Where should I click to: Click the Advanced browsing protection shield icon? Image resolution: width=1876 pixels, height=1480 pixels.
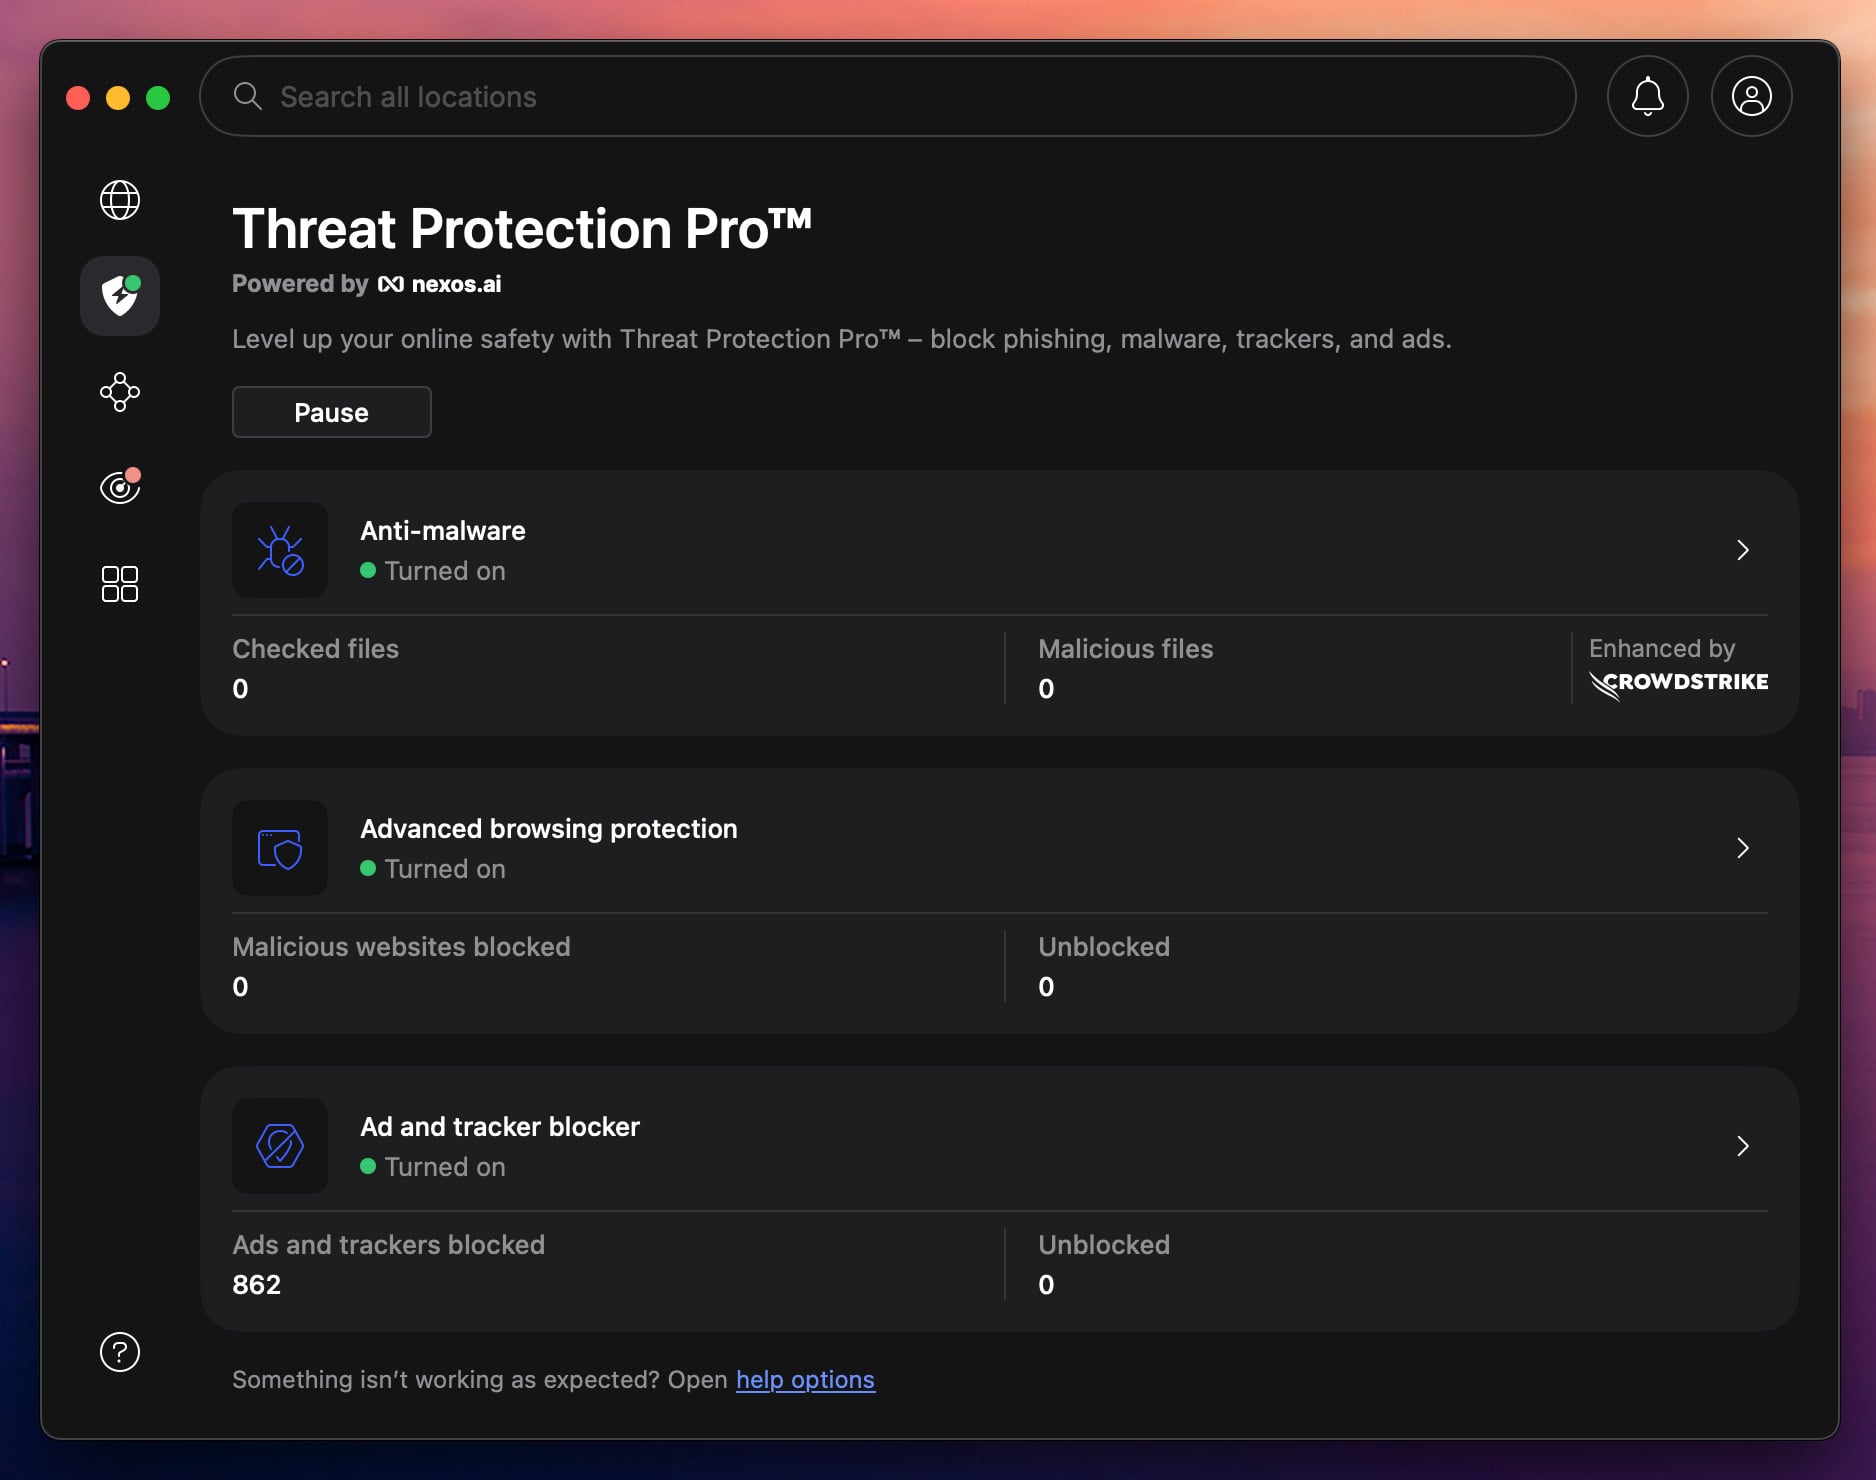[280, 848]
